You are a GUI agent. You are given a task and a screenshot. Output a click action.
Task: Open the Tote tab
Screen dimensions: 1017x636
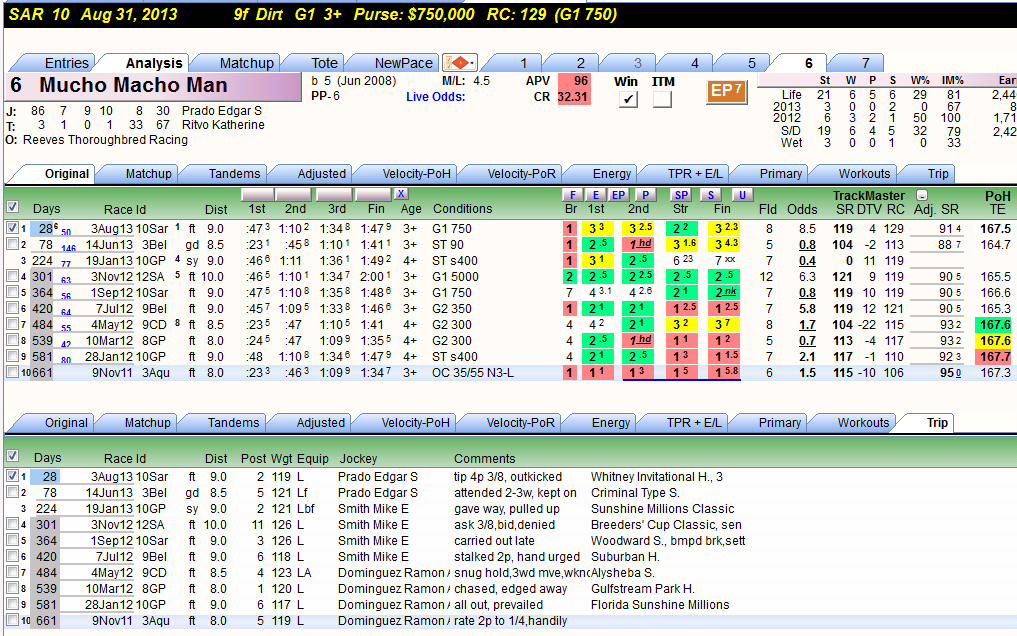324,63
